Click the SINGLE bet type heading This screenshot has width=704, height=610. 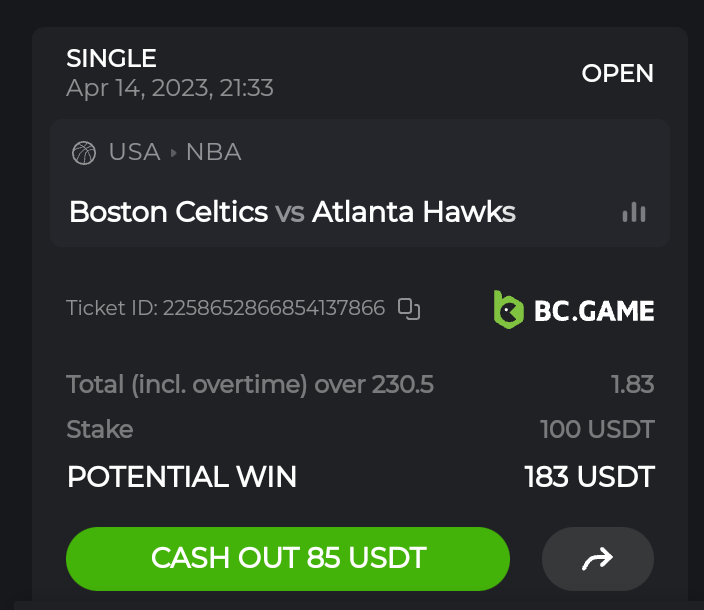[x=111, y=59]
